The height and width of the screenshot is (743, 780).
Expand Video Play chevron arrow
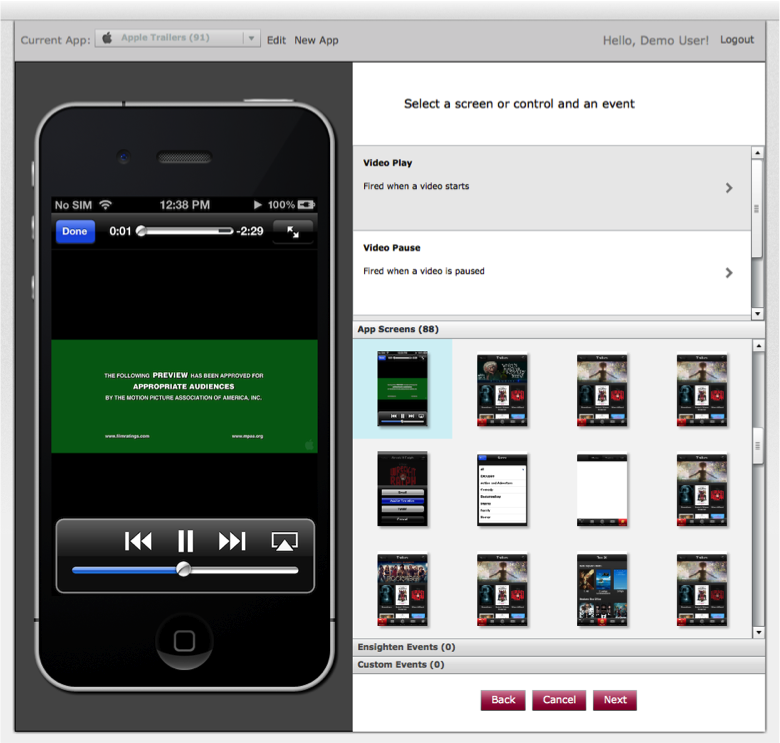coord(729,188)
